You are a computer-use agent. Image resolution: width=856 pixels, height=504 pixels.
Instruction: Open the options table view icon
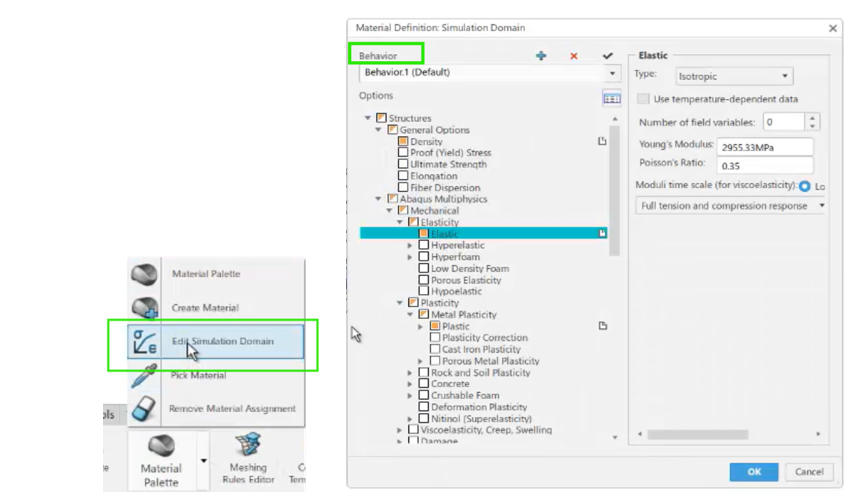[x=611, y=98]
